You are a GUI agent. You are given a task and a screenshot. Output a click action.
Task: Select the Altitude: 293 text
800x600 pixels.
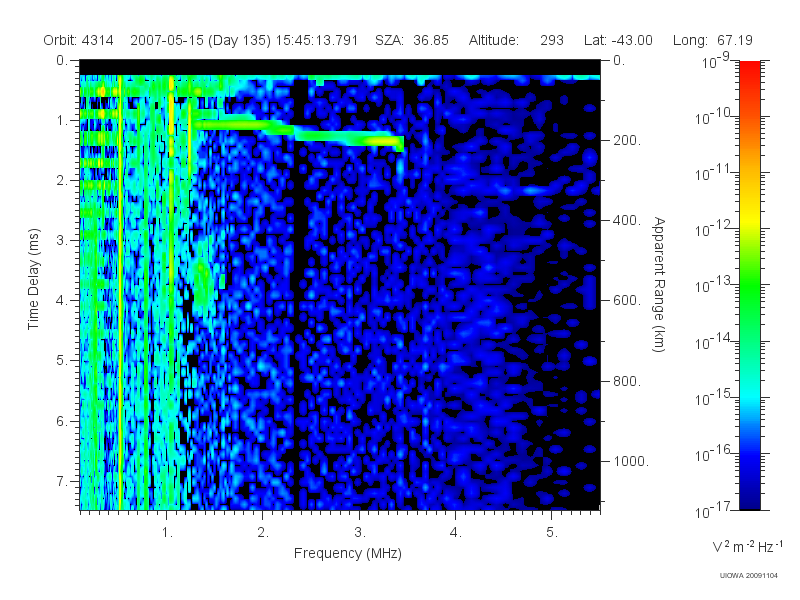tap(516, 40)
